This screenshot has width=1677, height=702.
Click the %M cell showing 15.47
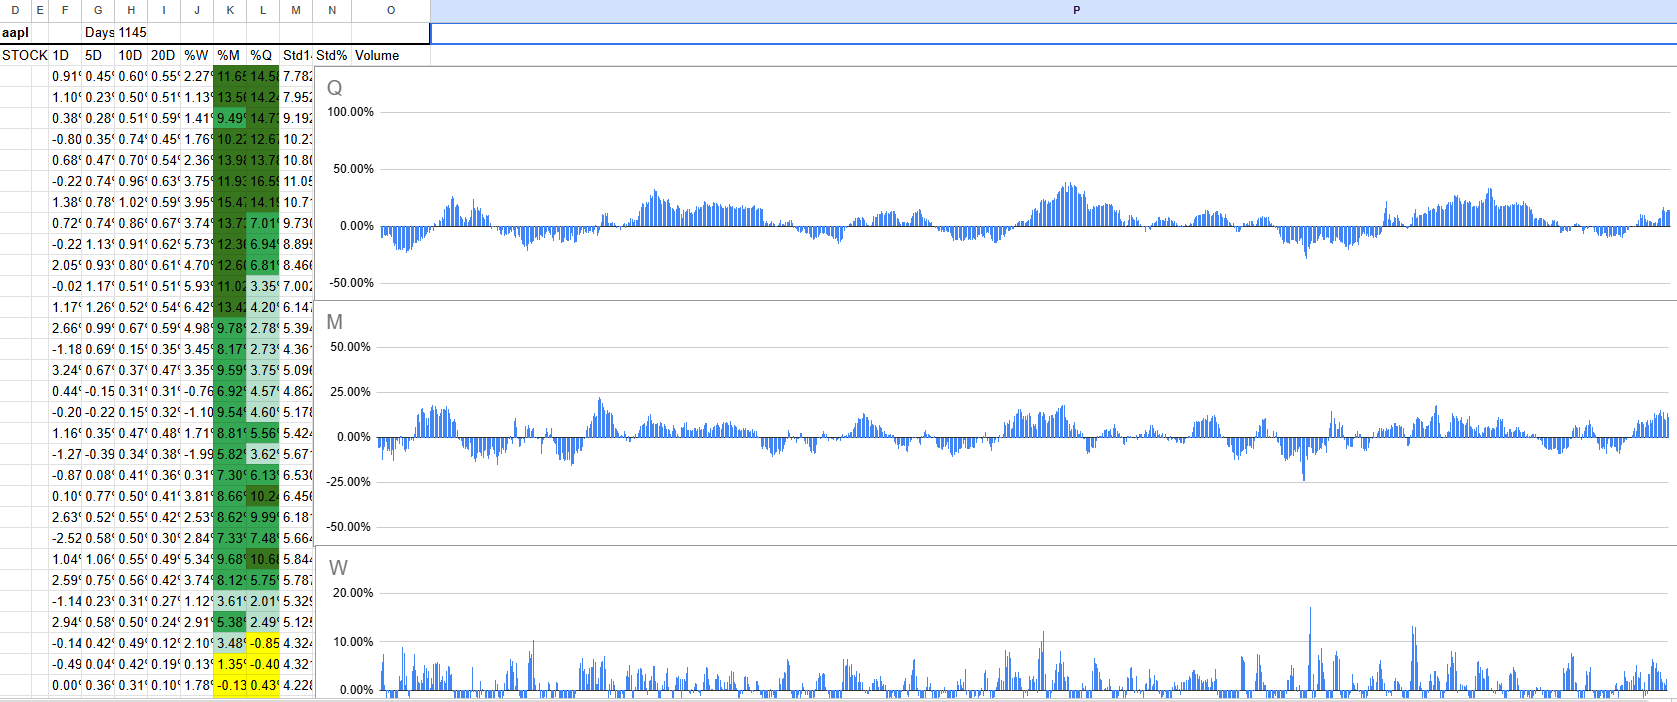coord(230,202)
